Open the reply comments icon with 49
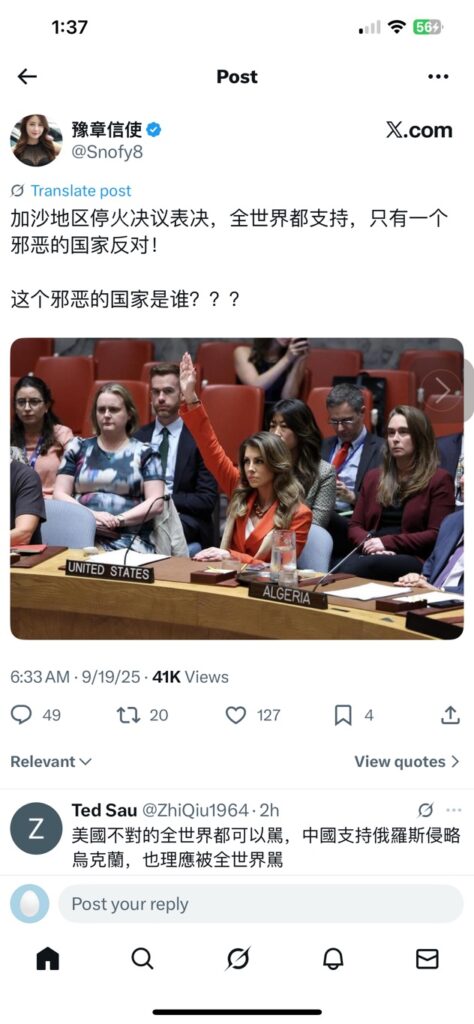The width and height of the screenshot is (474, 1024). [22, 715]
